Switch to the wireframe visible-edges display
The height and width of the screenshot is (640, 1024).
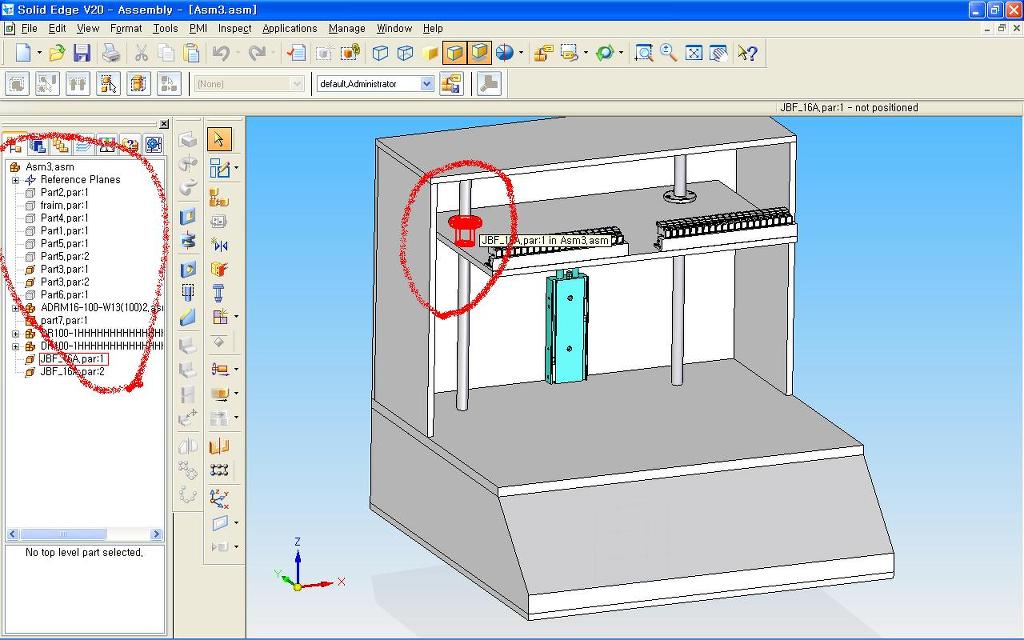381,53
